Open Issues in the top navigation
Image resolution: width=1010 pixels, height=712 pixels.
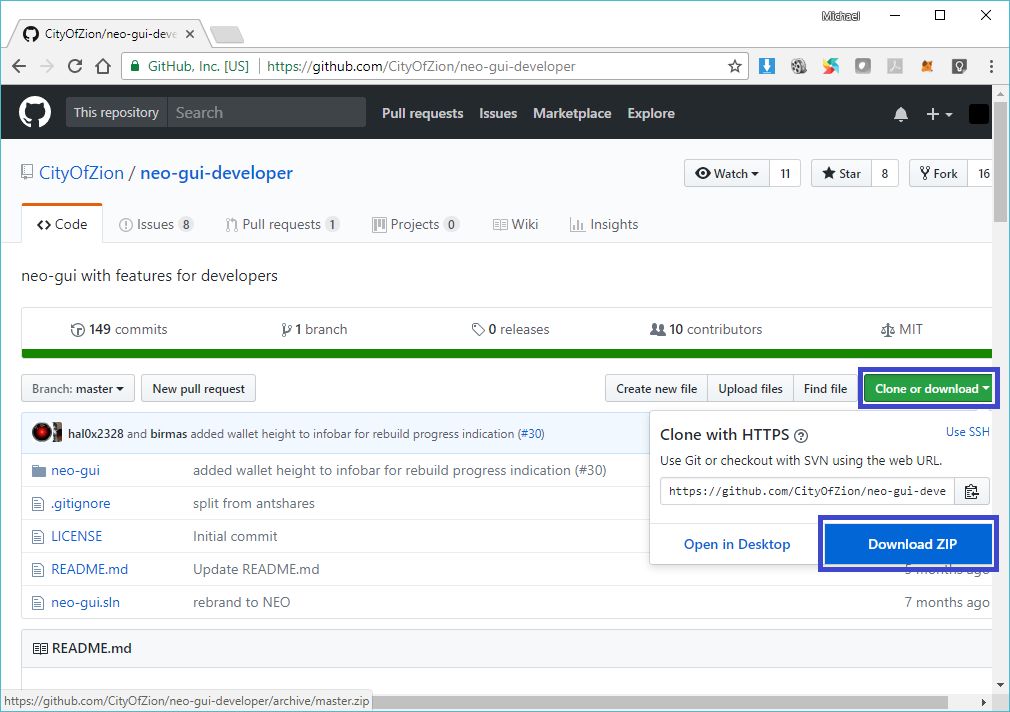(498, 113)
